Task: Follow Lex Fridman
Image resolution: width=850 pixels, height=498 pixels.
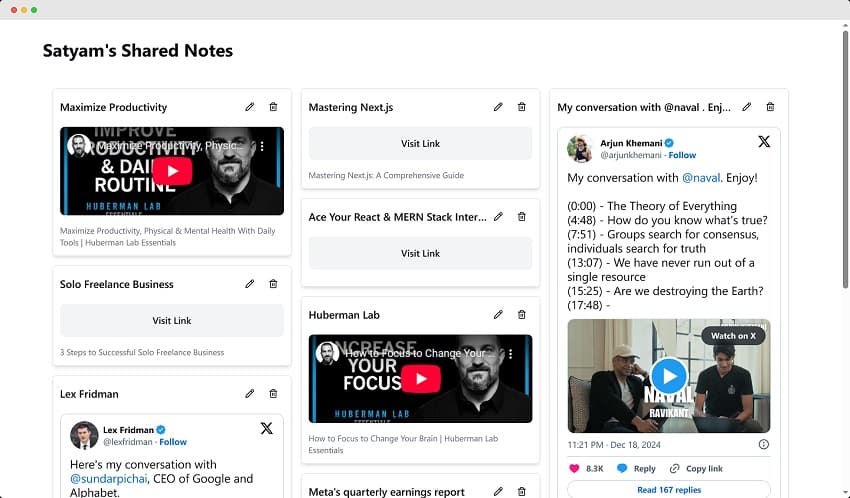Action: pos(173,442)
